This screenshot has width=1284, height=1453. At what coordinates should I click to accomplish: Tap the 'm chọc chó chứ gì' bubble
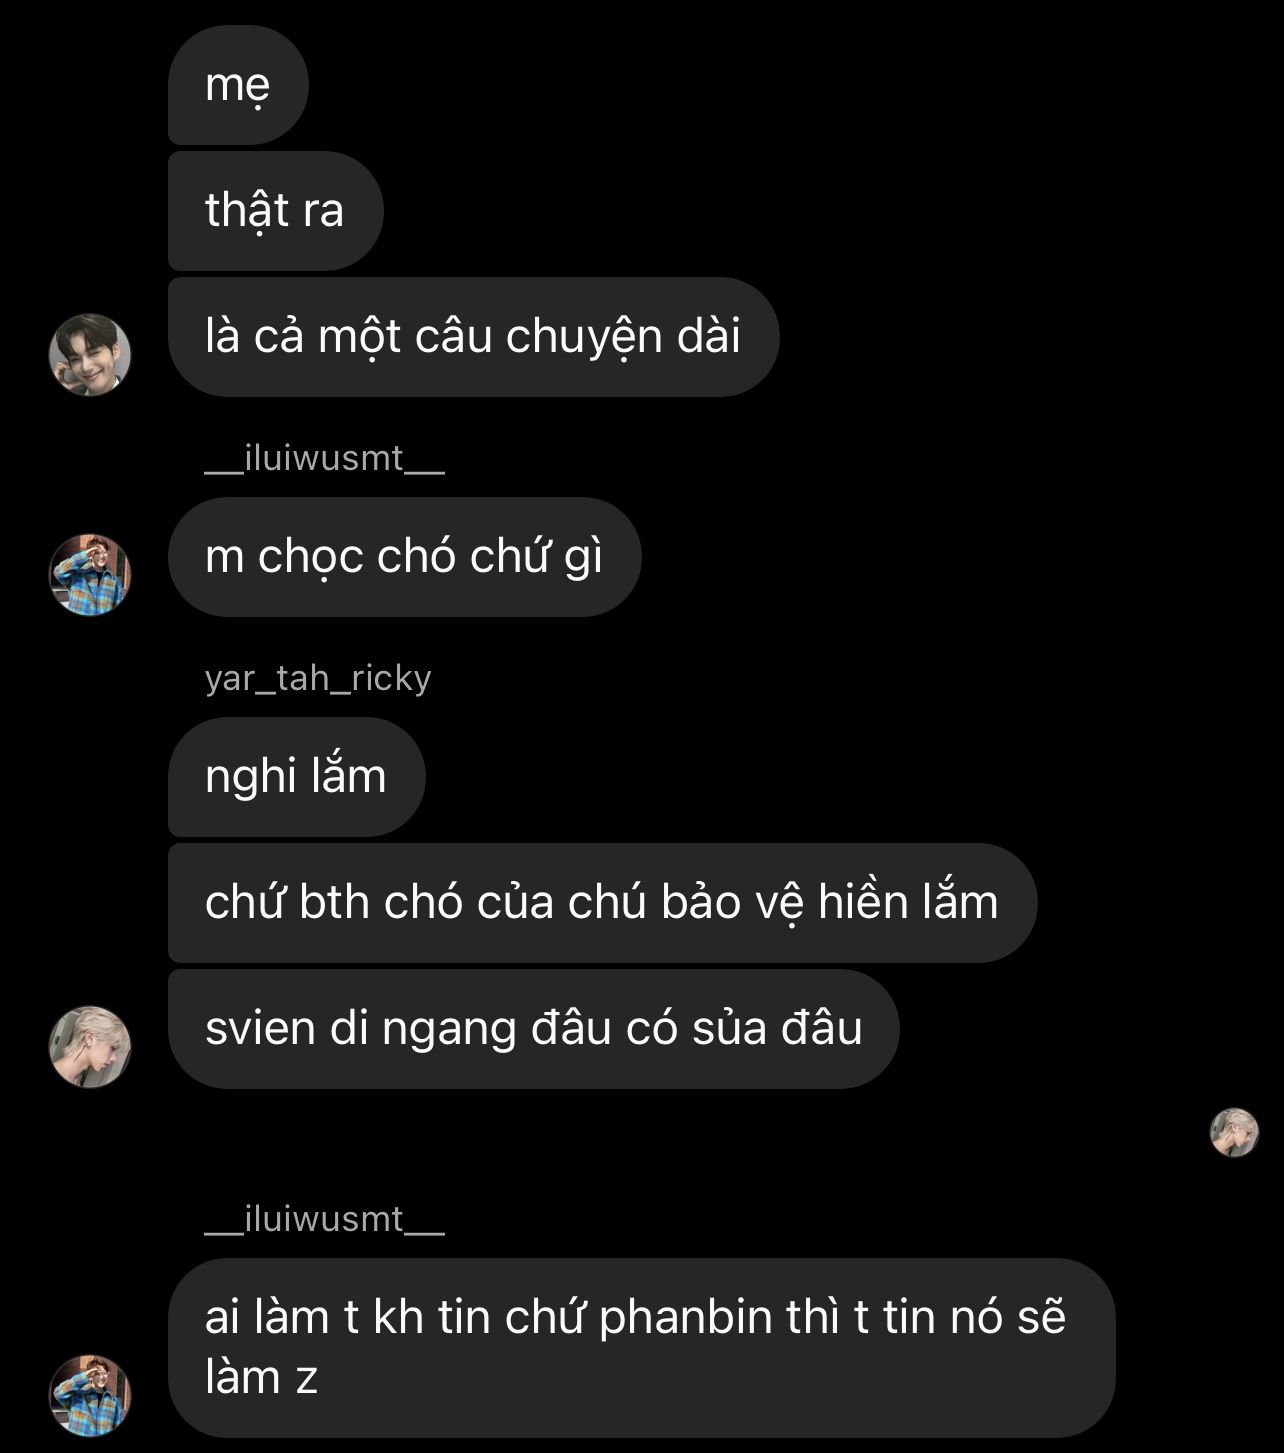tap(404, 557)
